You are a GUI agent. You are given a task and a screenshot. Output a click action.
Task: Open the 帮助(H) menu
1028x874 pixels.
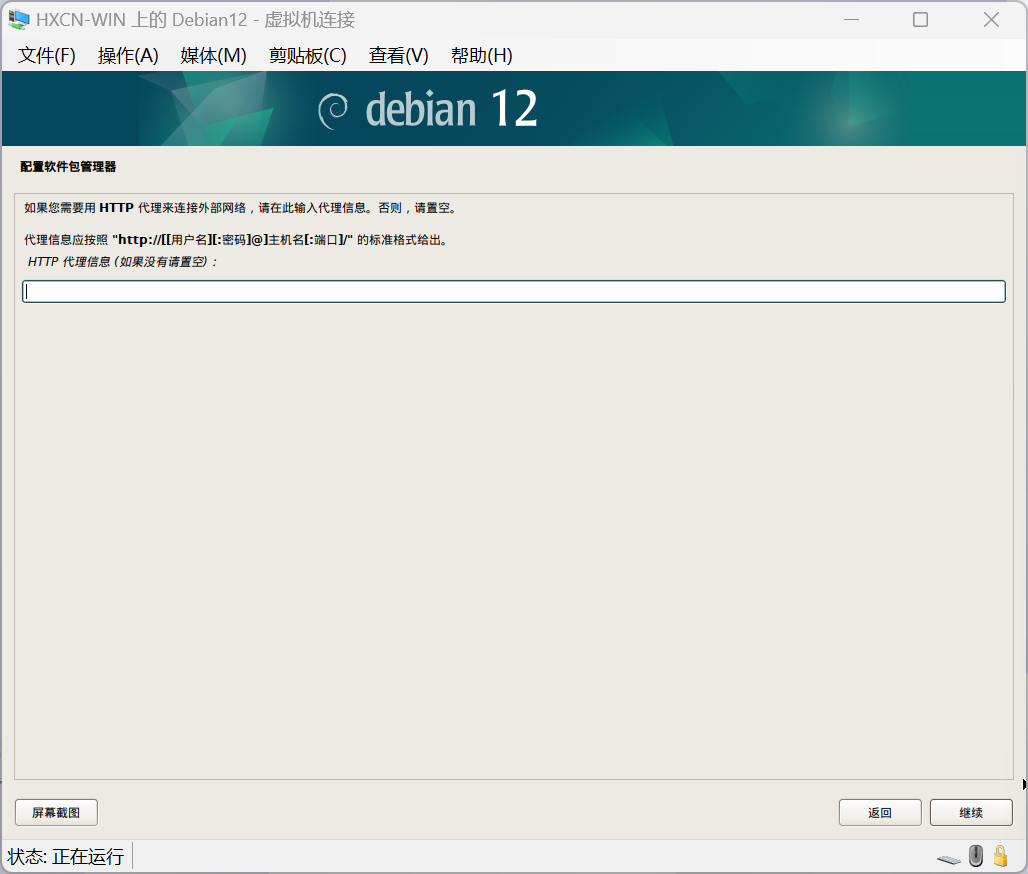point(482,56)
